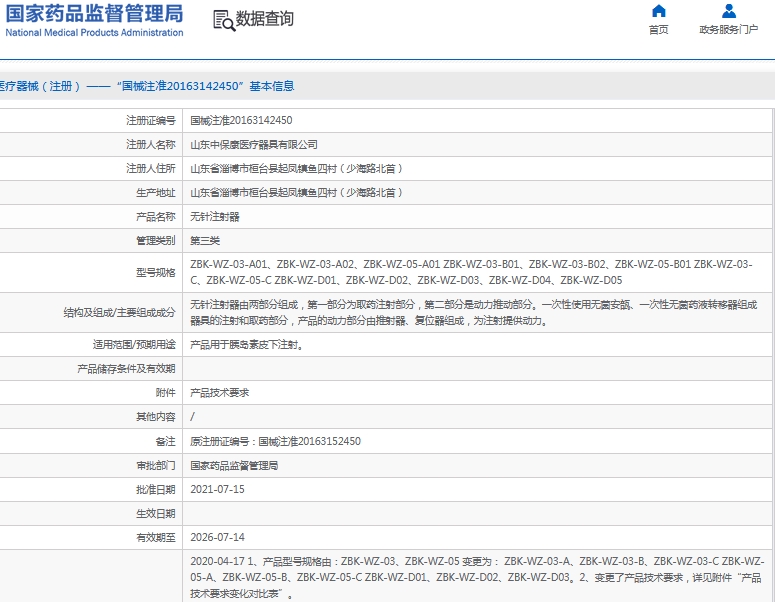This screenshot has width=775, height=602.
Task: Click the model list starting ZBK-WZ-03-A01
Action: (x=471, y=272)
